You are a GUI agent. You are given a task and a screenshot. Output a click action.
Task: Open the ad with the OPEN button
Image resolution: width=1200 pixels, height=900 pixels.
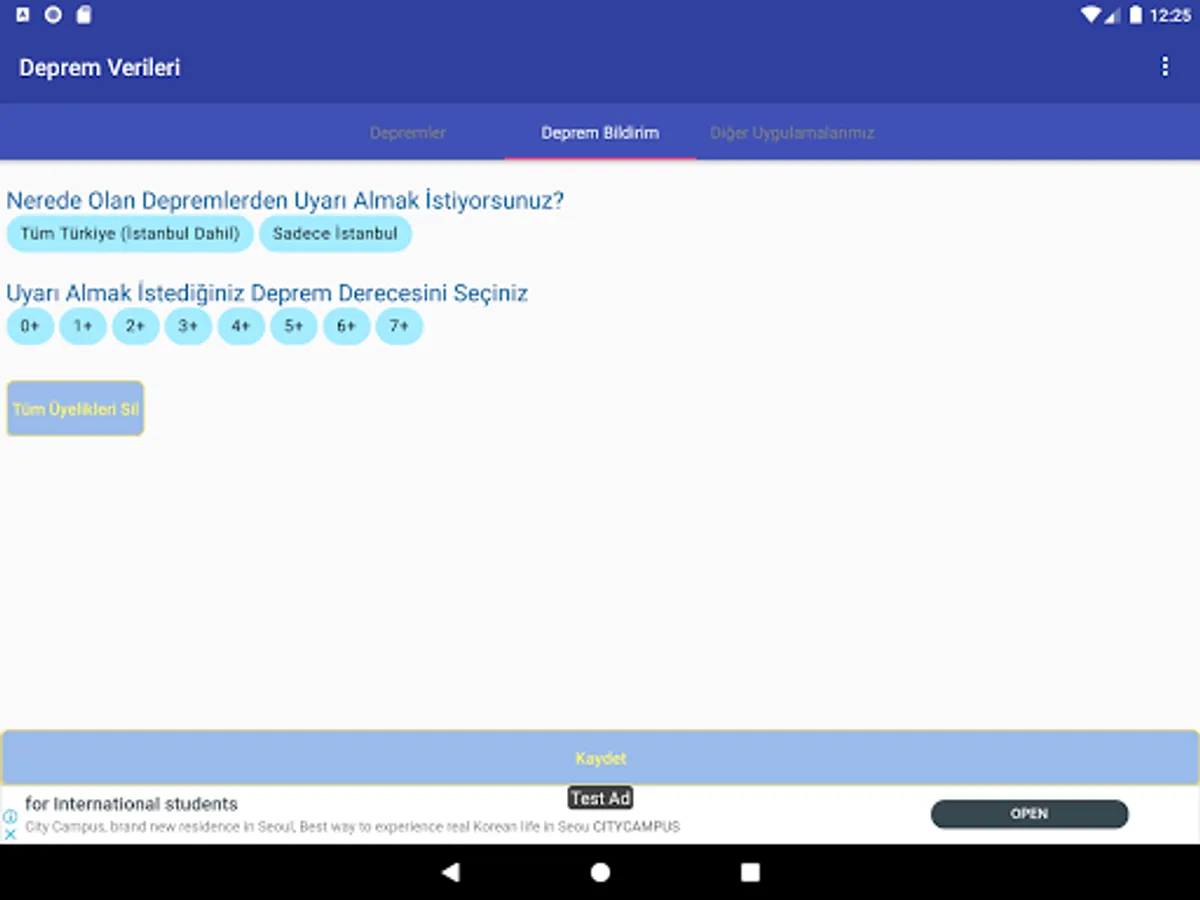tap(1029, 814)
